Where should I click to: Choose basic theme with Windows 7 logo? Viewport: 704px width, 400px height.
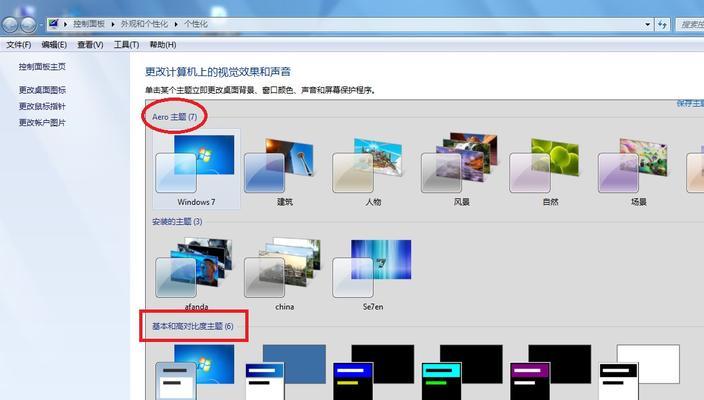(195, 372)
